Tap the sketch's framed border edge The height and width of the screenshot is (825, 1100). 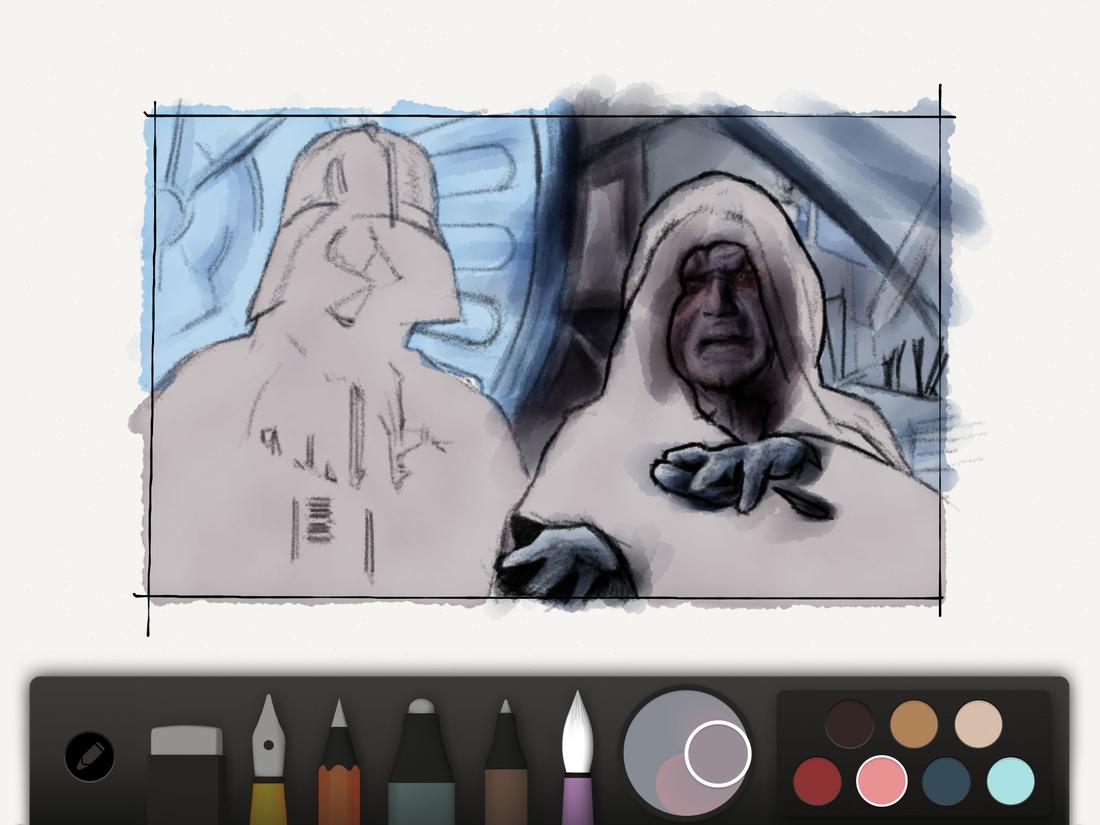pyautogui.click(x=152, y=350)
